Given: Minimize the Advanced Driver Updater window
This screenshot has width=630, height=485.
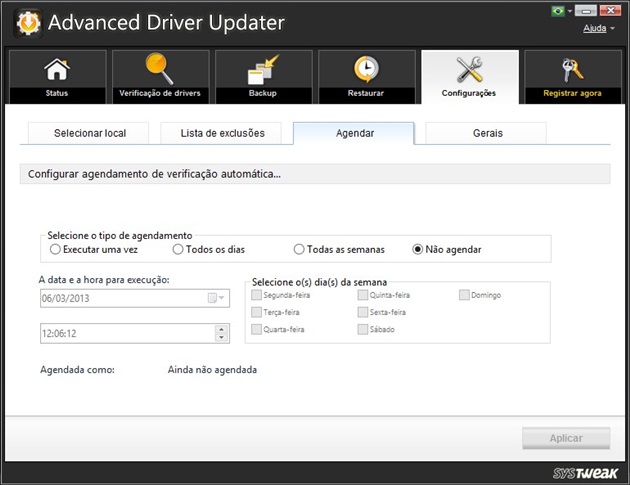Looking at the screenshot, I should [586, 11].
